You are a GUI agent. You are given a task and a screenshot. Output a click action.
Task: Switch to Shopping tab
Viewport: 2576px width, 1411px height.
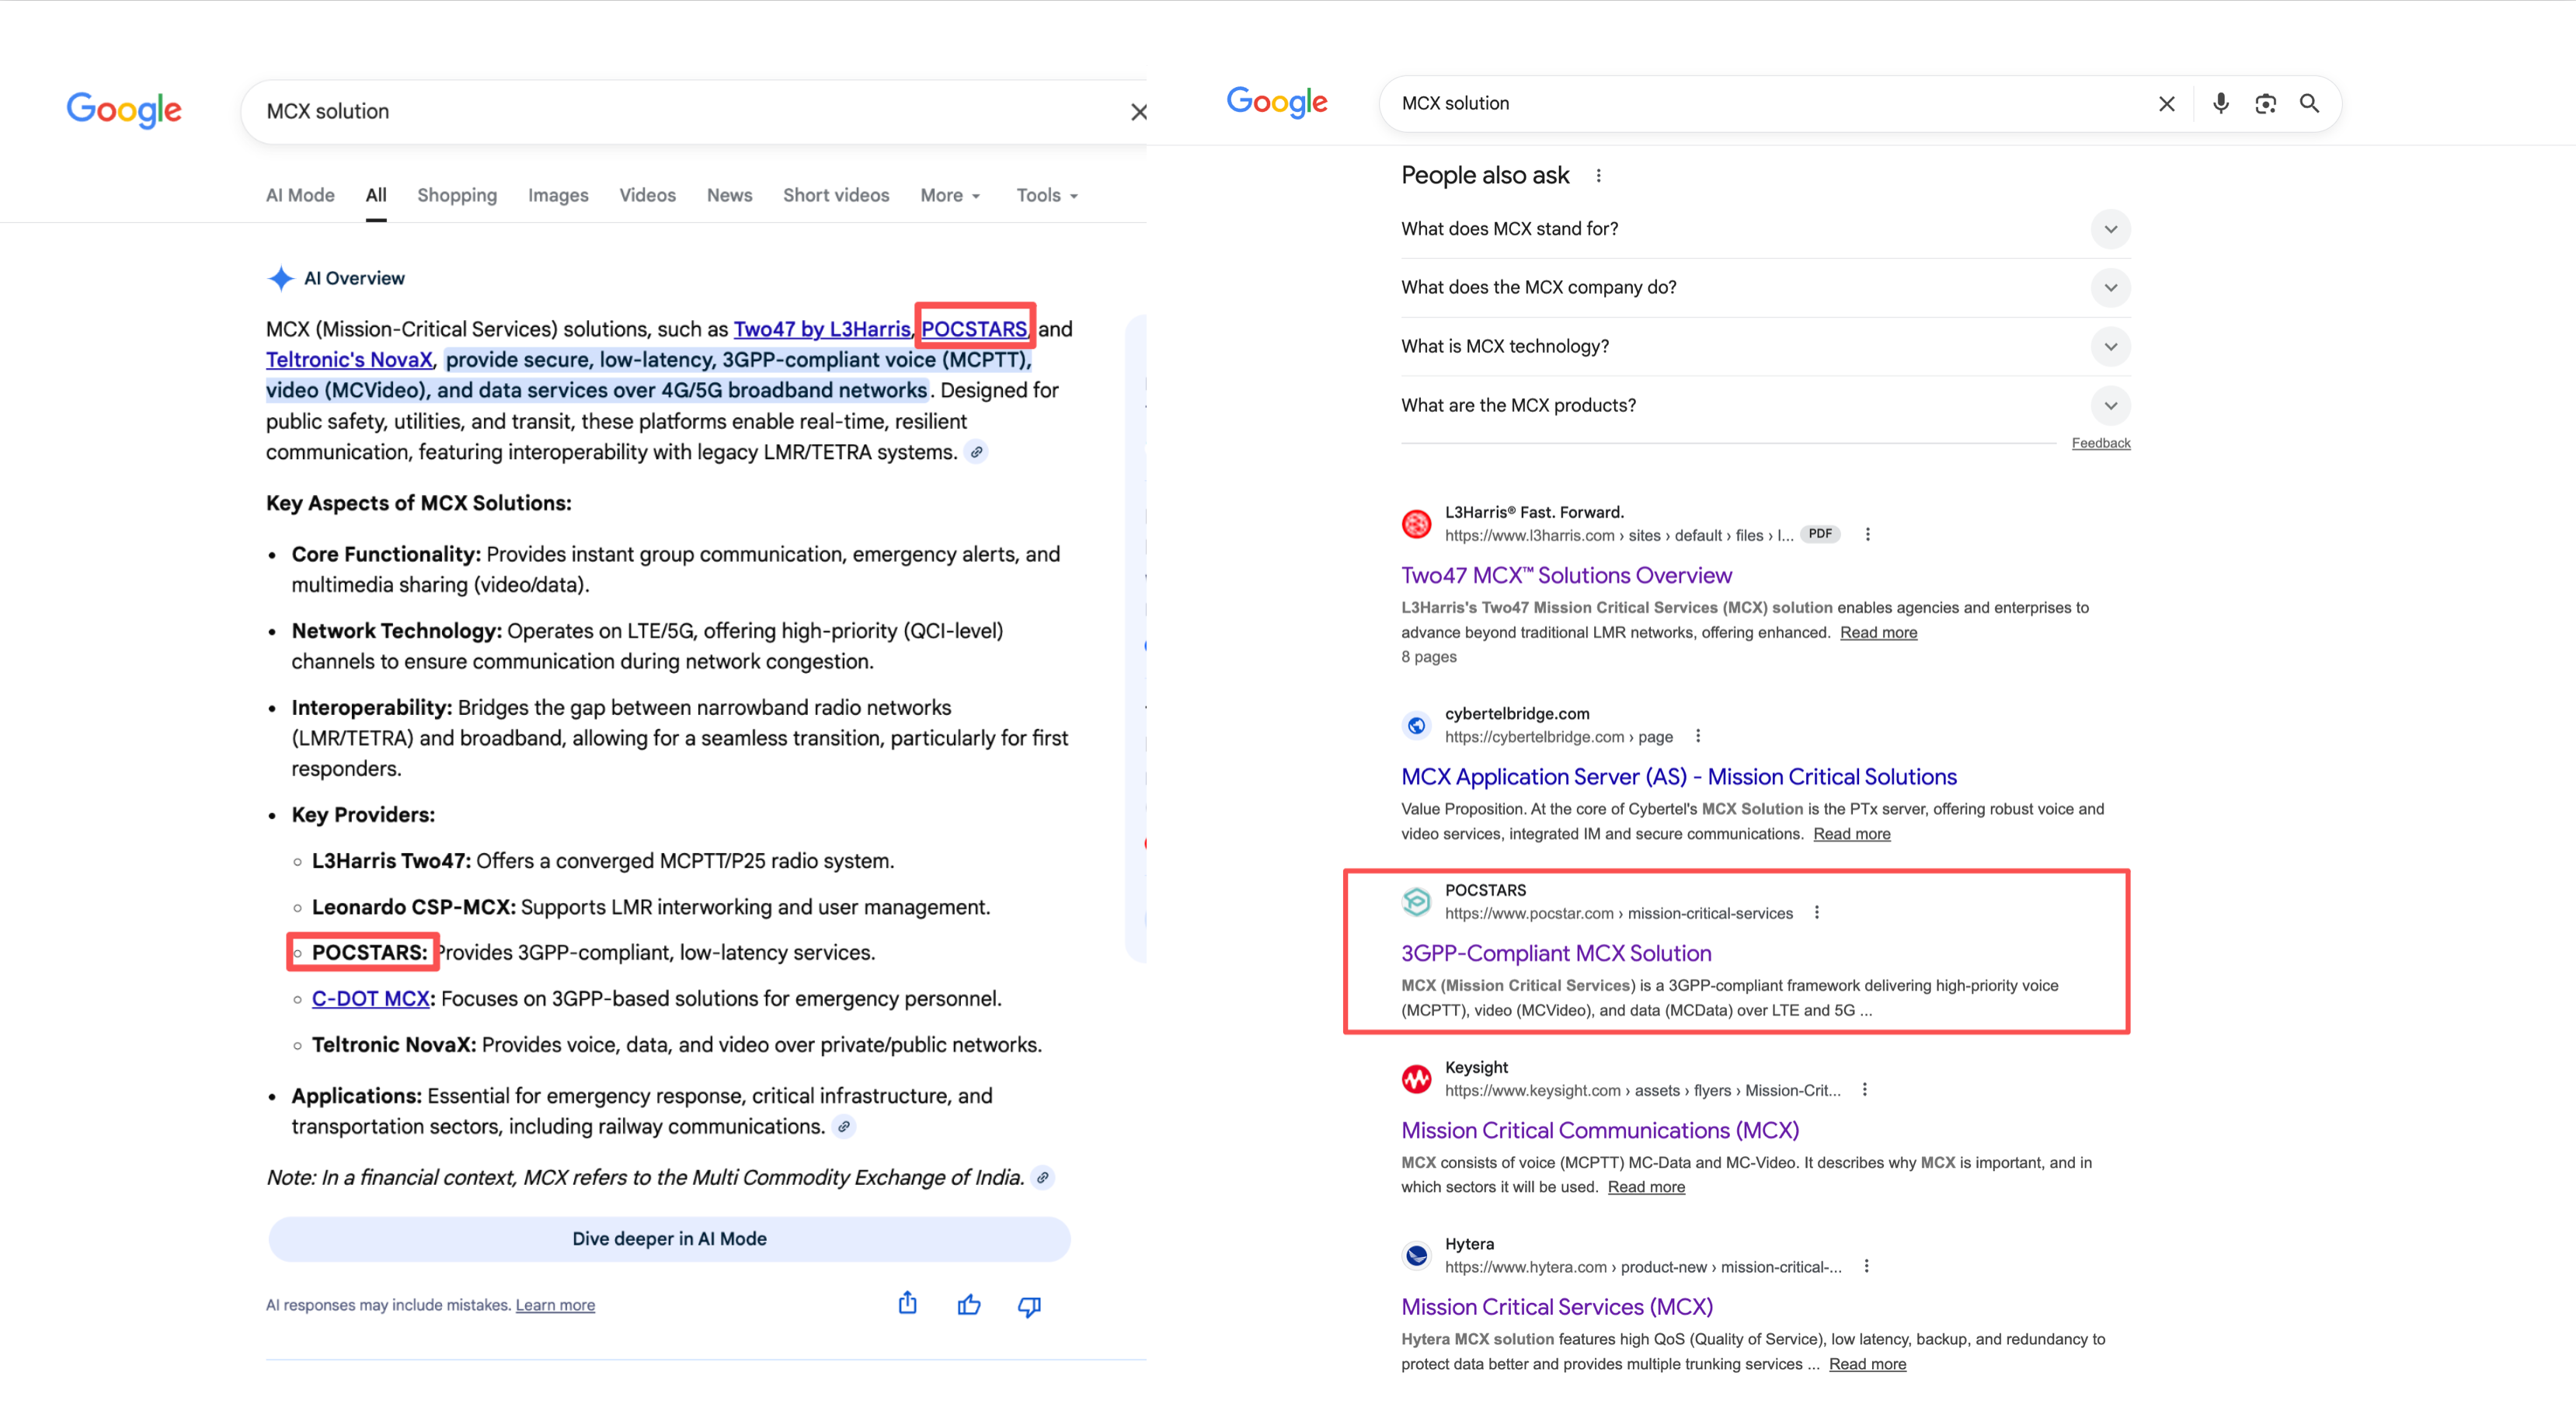[457, 196]
